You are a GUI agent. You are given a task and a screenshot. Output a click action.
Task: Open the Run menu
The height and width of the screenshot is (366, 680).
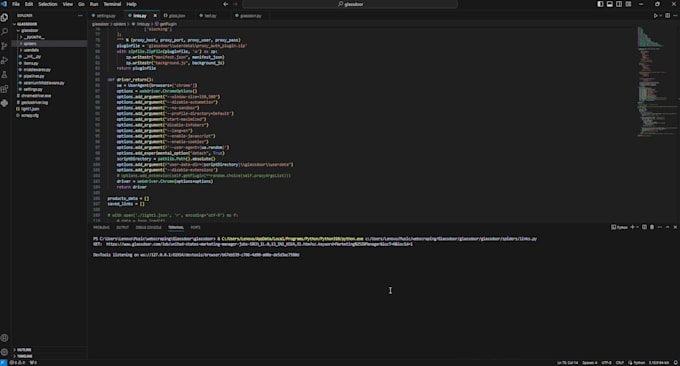94,4
